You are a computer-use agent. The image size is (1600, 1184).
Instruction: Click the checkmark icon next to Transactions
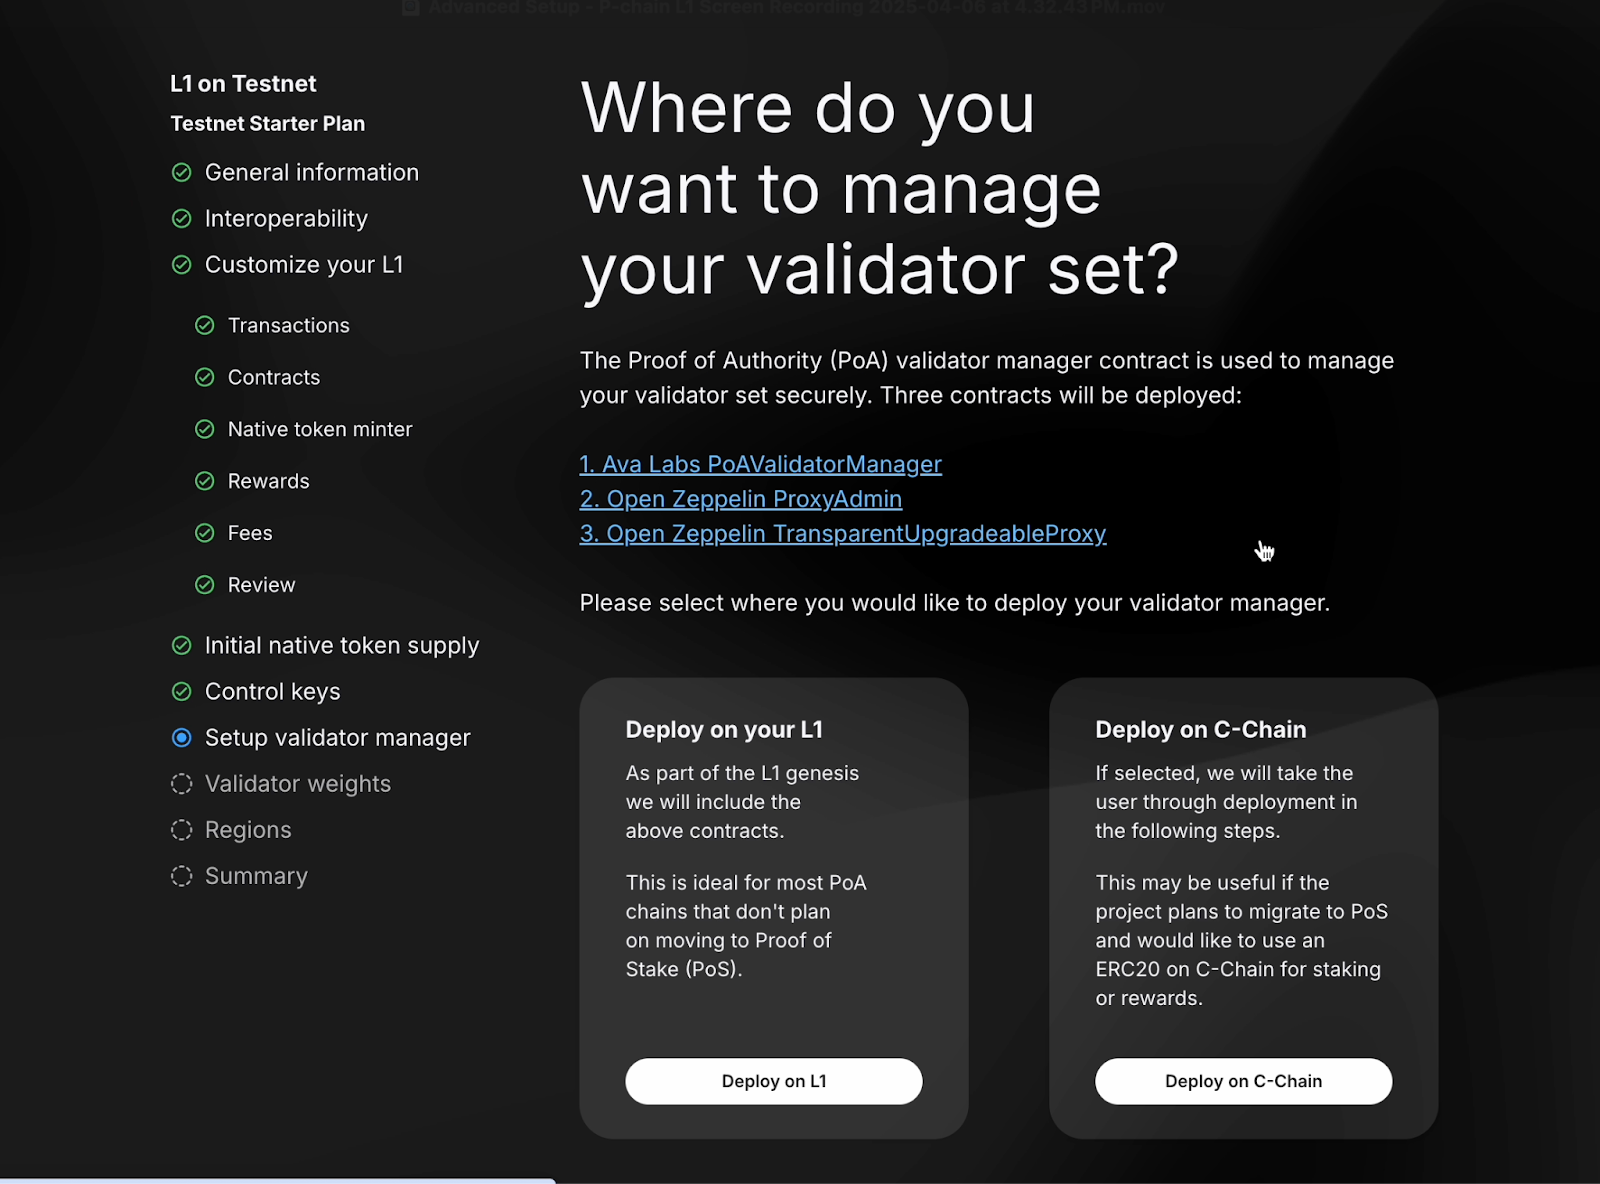[206, 325]
